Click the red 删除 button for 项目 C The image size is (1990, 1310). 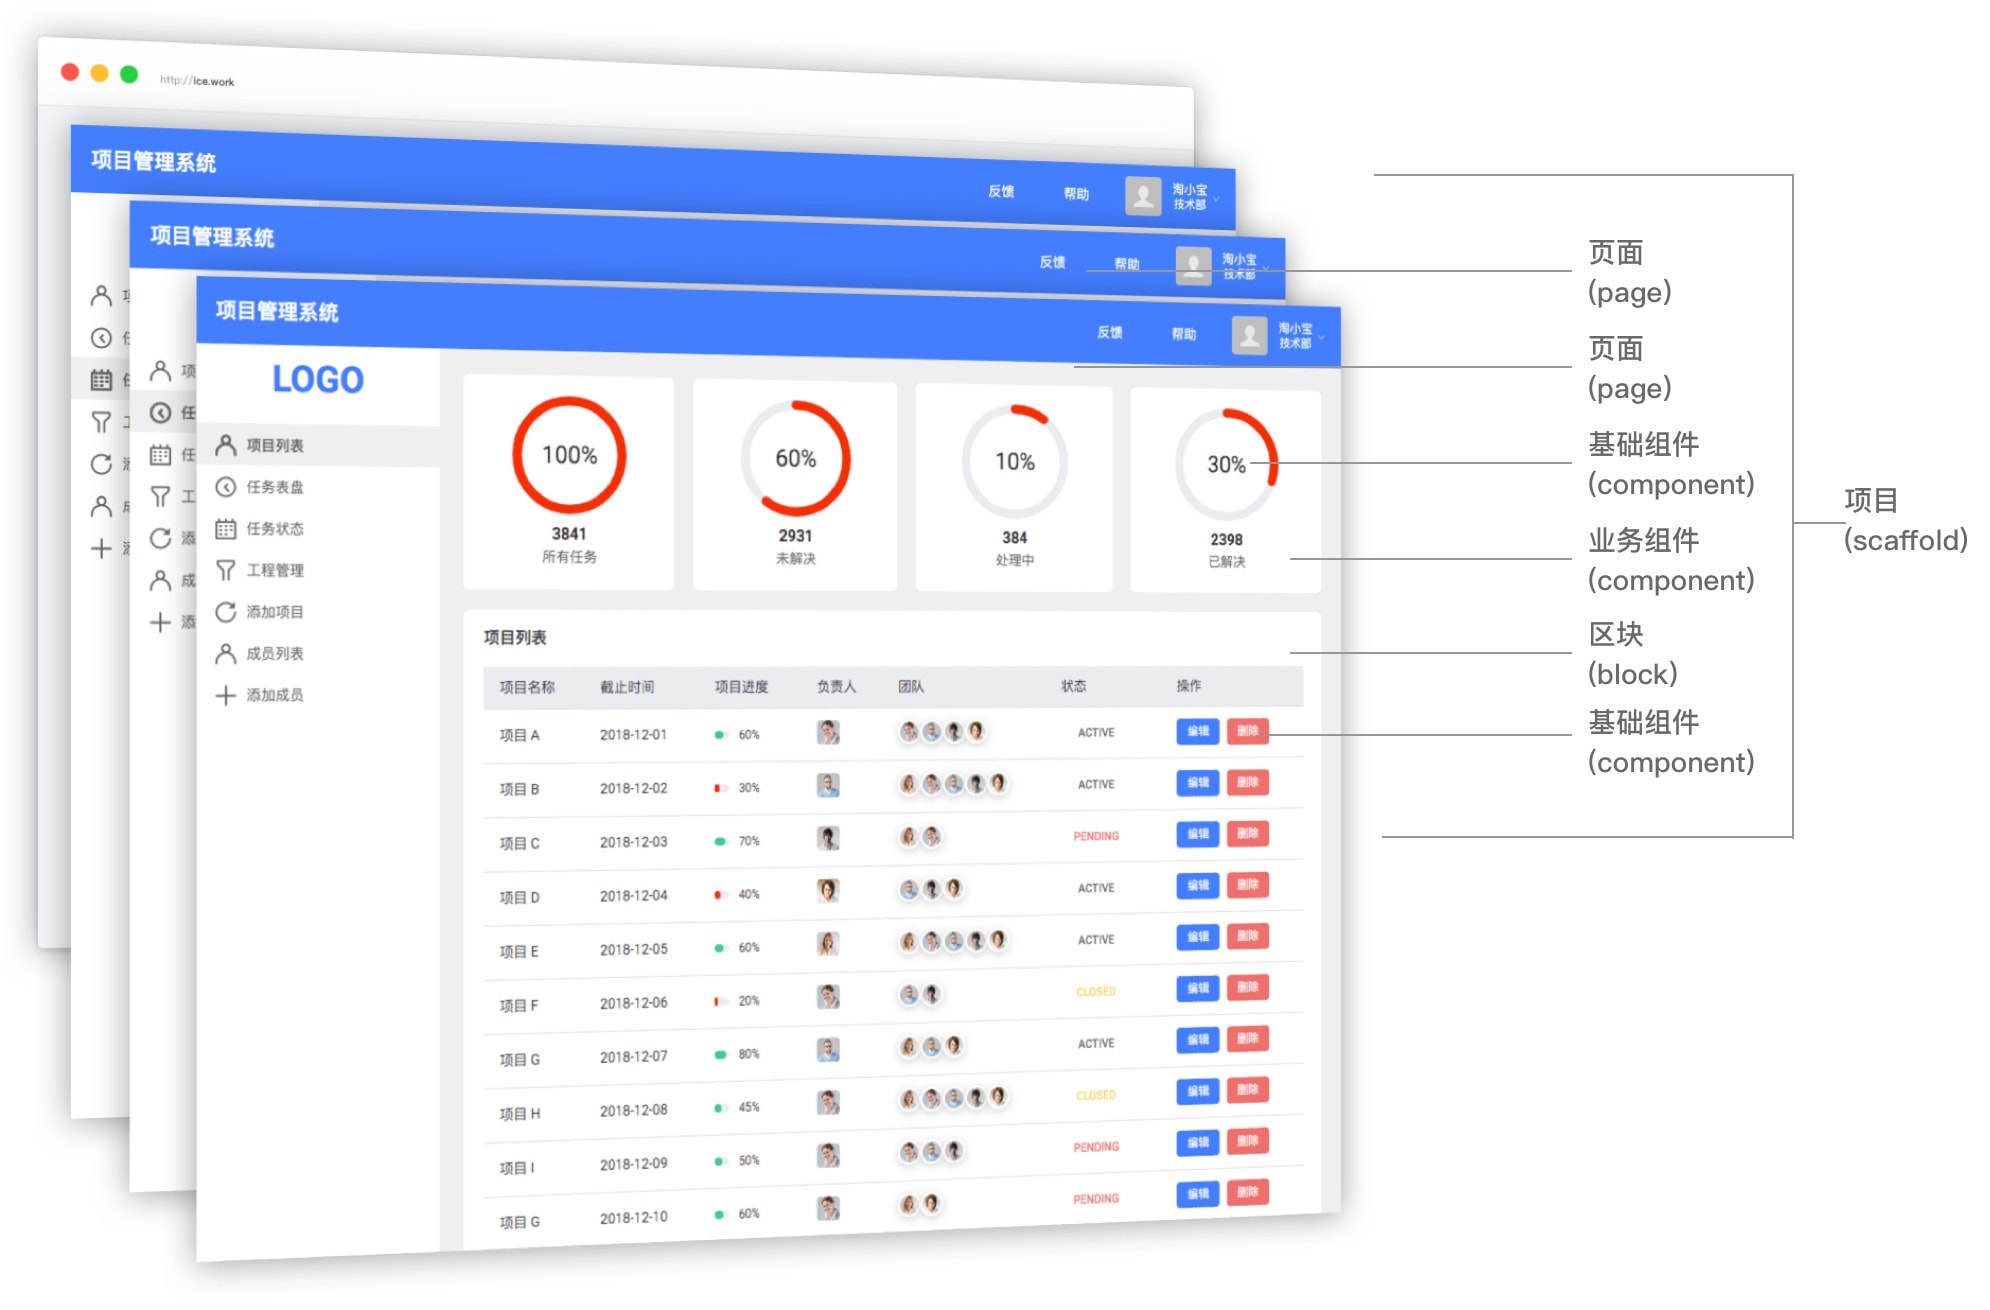[1247, 833]
